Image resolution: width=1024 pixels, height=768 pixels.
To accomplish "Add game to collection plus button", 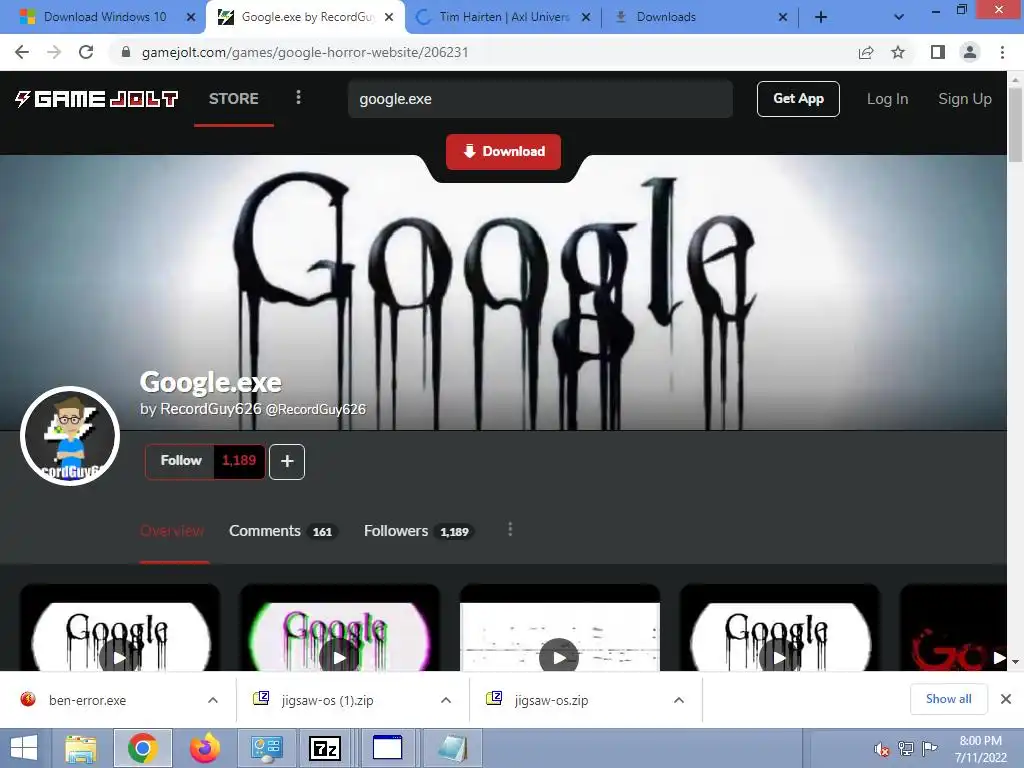I will click(287, 462).
